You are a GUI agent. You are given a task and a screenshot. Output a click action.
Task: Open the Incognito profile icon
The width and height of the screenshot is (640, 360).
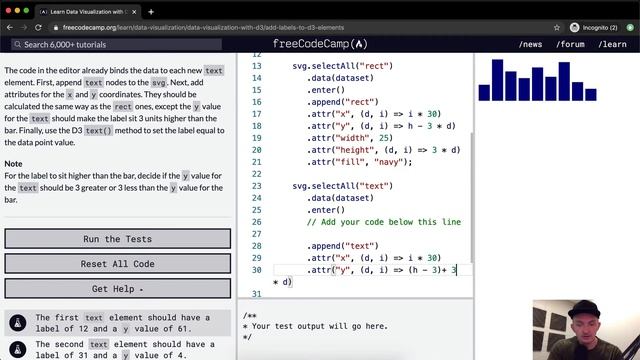pos(574,27)
